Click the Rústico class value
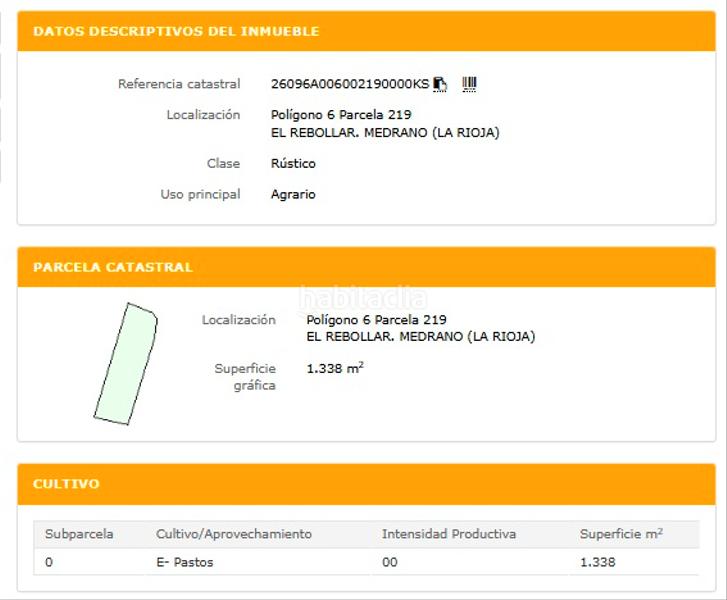The width and height of the screenshot is (727, 600). [x=293, y=163]
